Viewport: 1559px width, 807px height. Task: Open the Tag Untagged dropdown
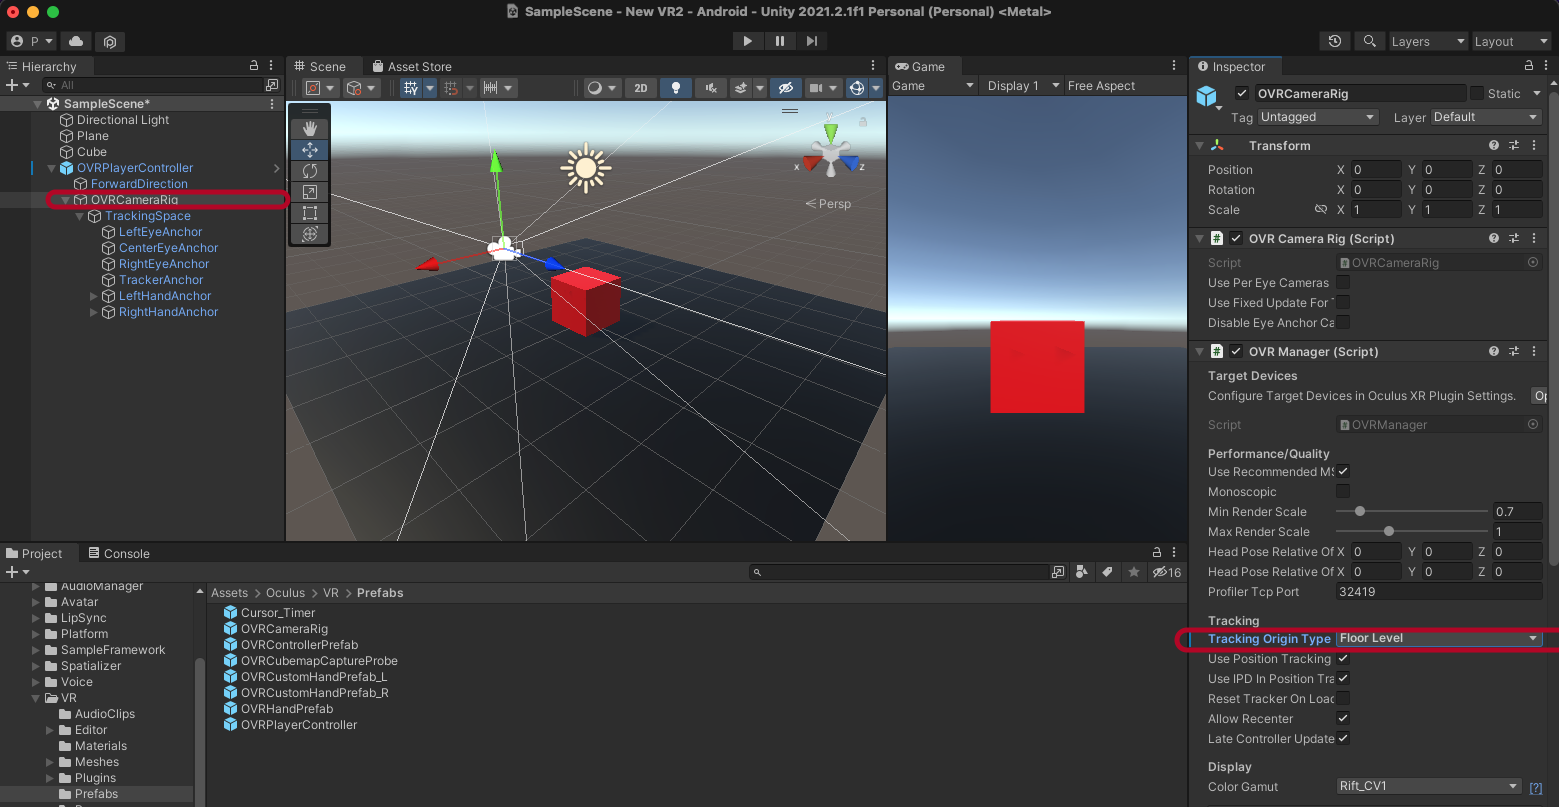(x=1318, y=117)
